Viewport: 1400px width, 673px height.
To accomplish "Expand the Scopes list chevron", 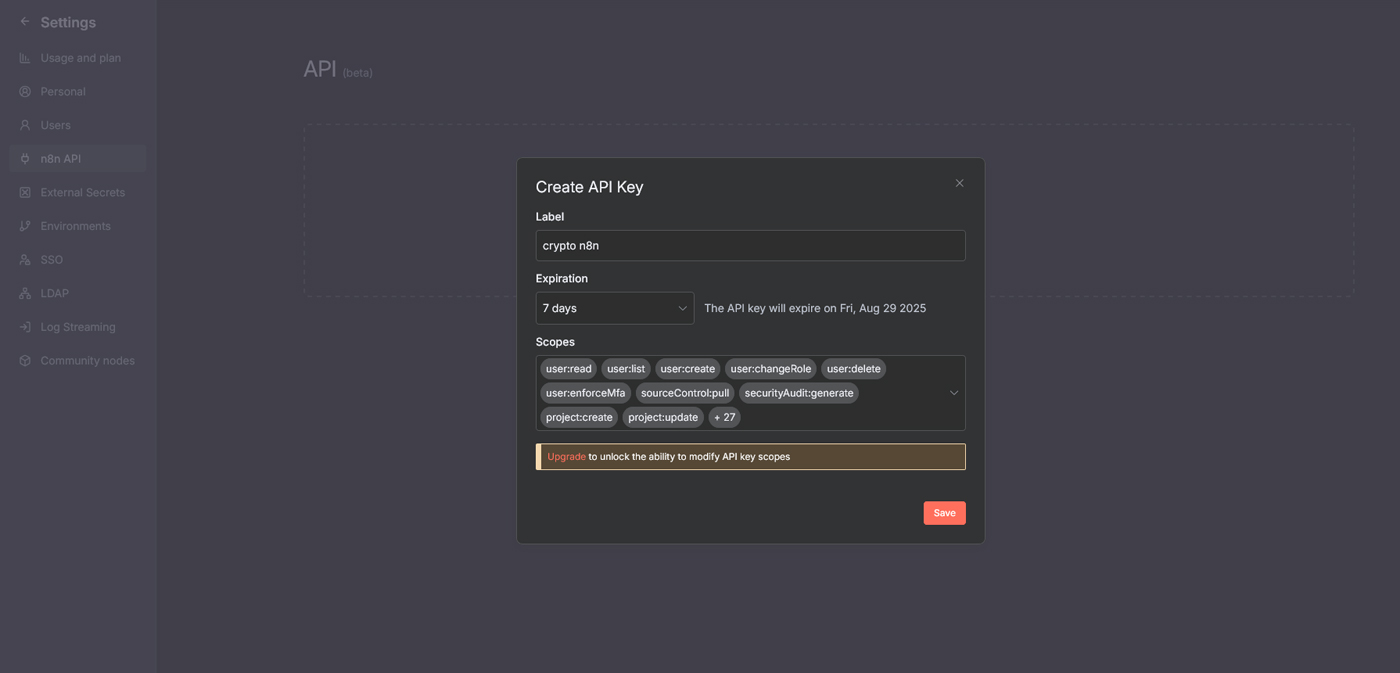I will point(953,392).
